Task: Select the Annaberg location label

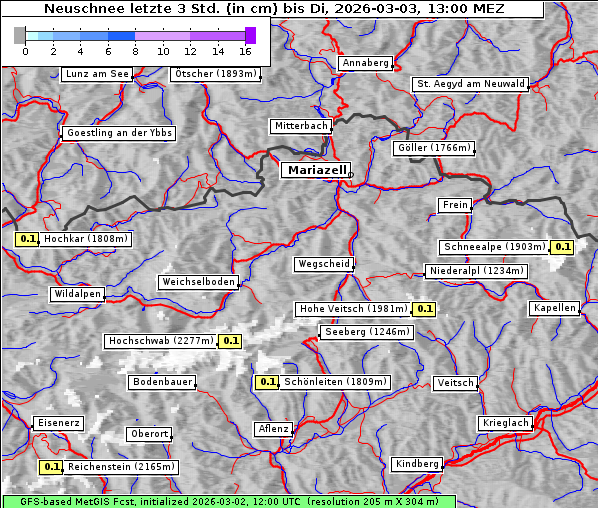Action: click(x=365, y=63)
